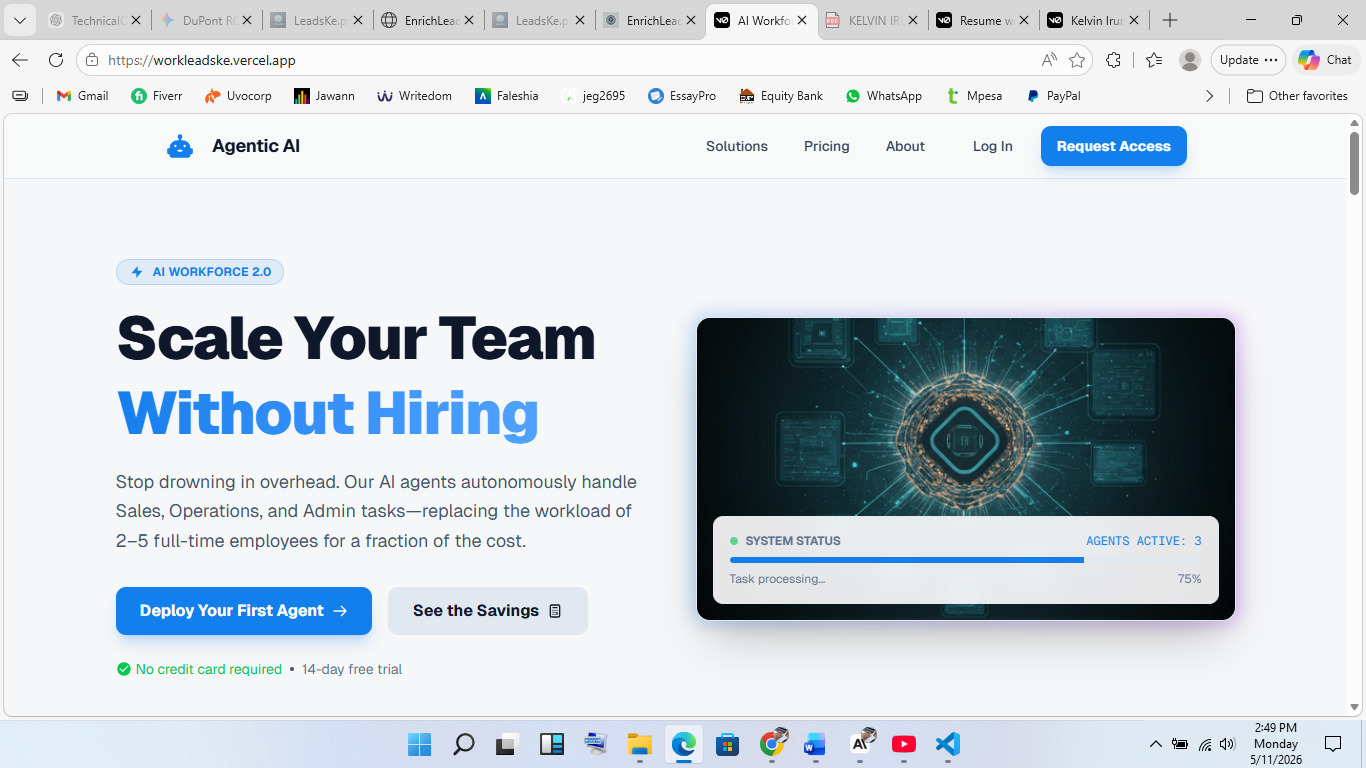Open the notification center icon
1366x768 pixels.
tap(1332, 744)
